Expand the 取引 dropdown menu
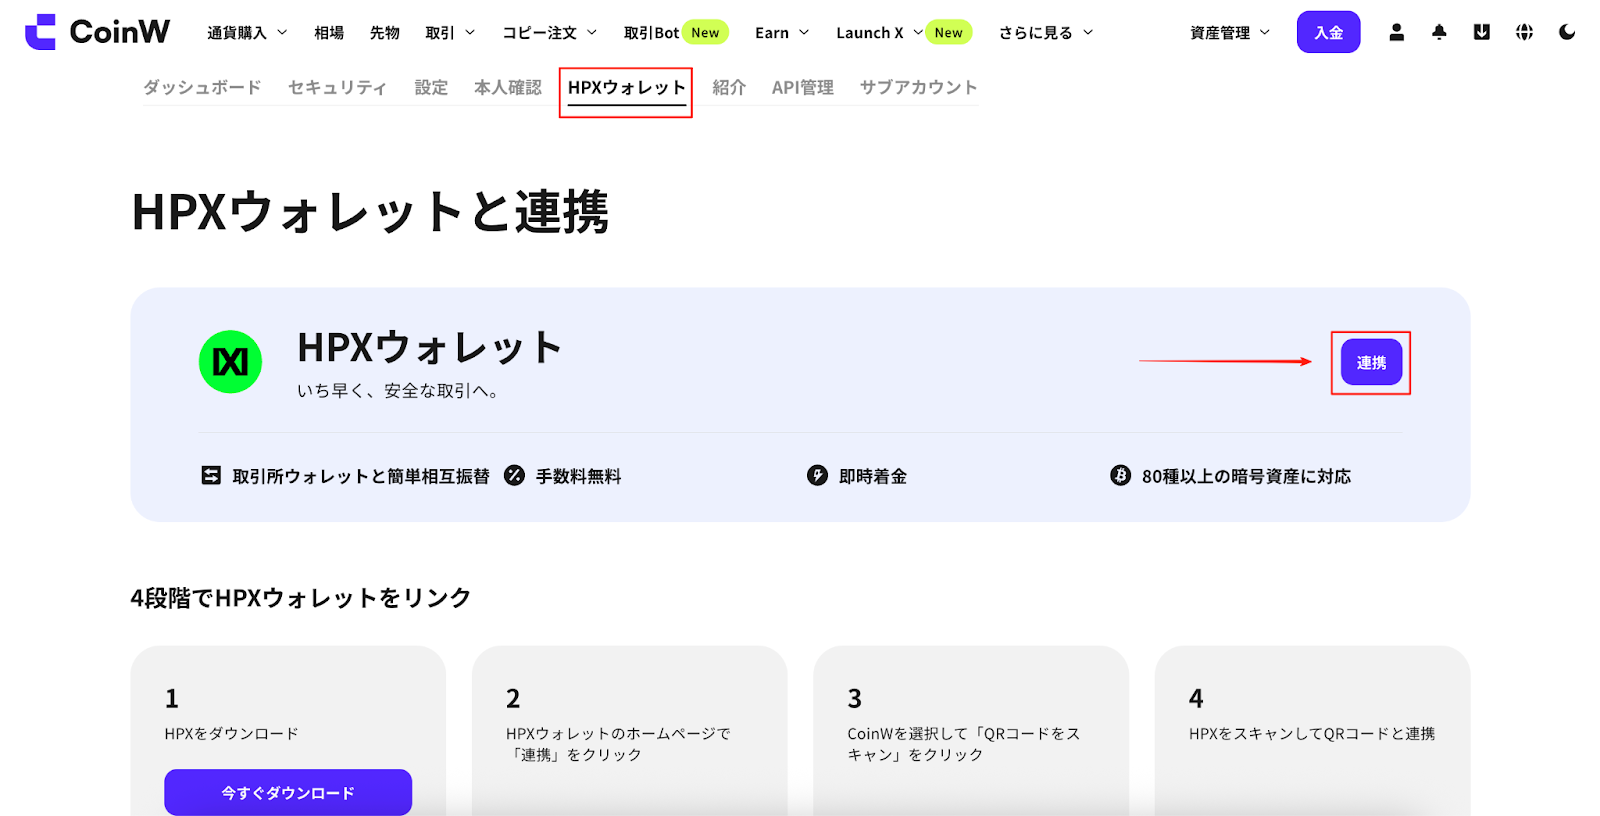Screen dimensions: 1600x816 click(x=450, y=33)
